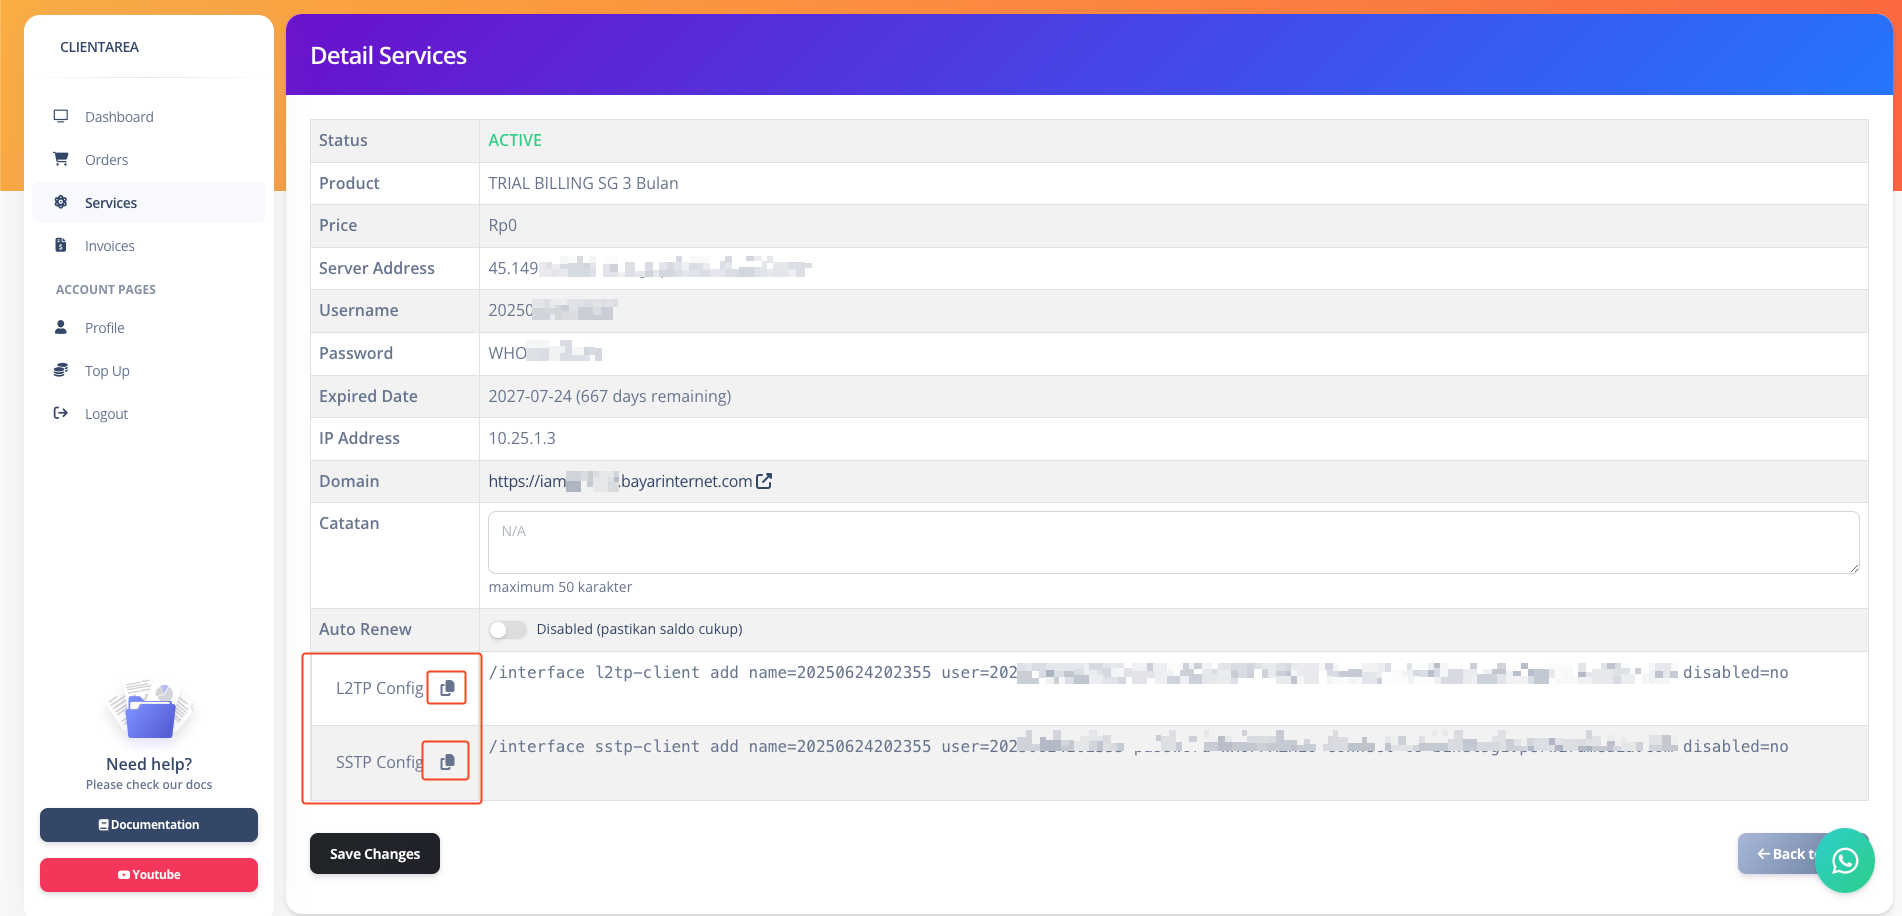Open the WhatsApp chat bubble

1844,860
